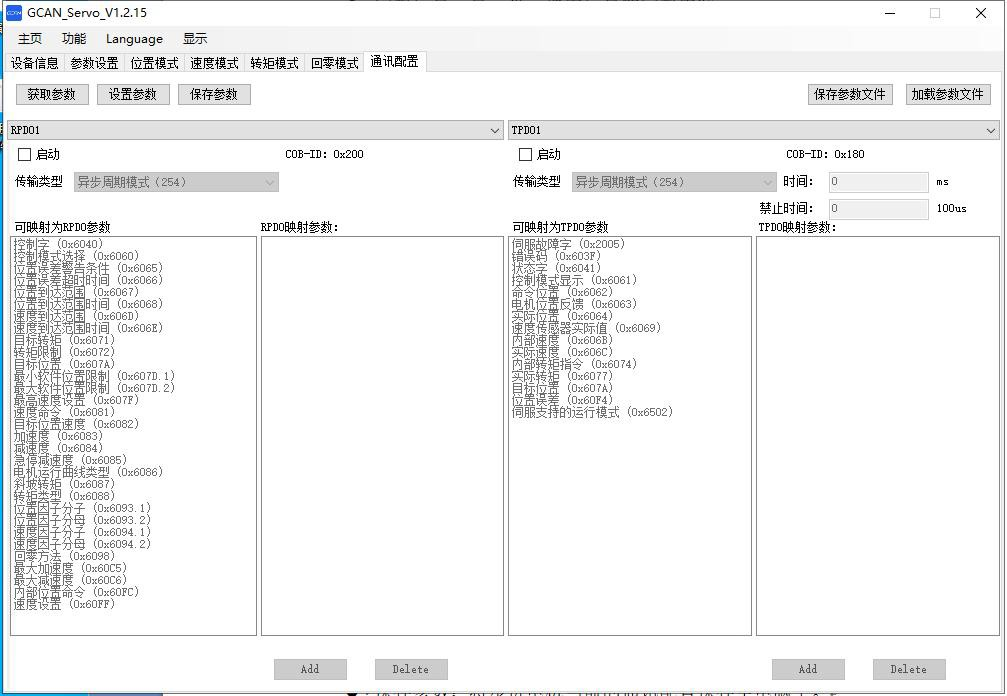1007x696 pixels.
Task: Expand the TPDO1 selection dropdown
Action: [x=991, y=131]
